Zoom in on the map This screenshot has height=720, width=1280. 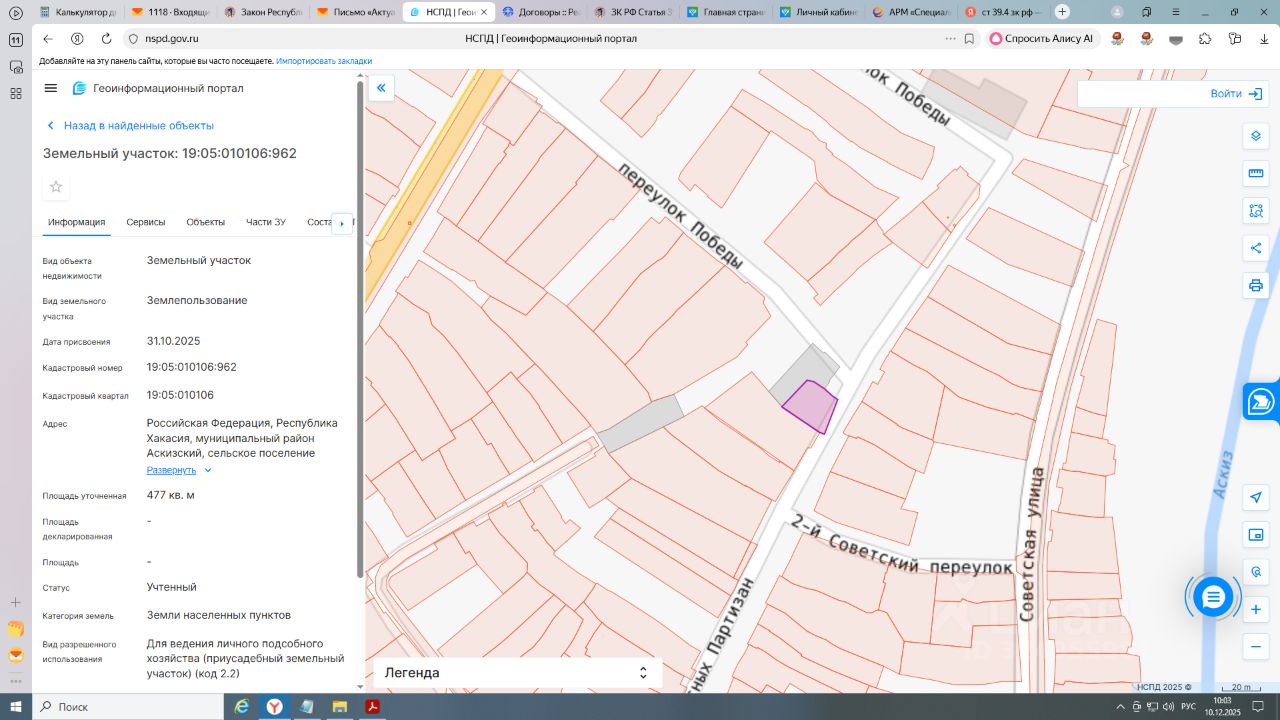(1257, 609)
